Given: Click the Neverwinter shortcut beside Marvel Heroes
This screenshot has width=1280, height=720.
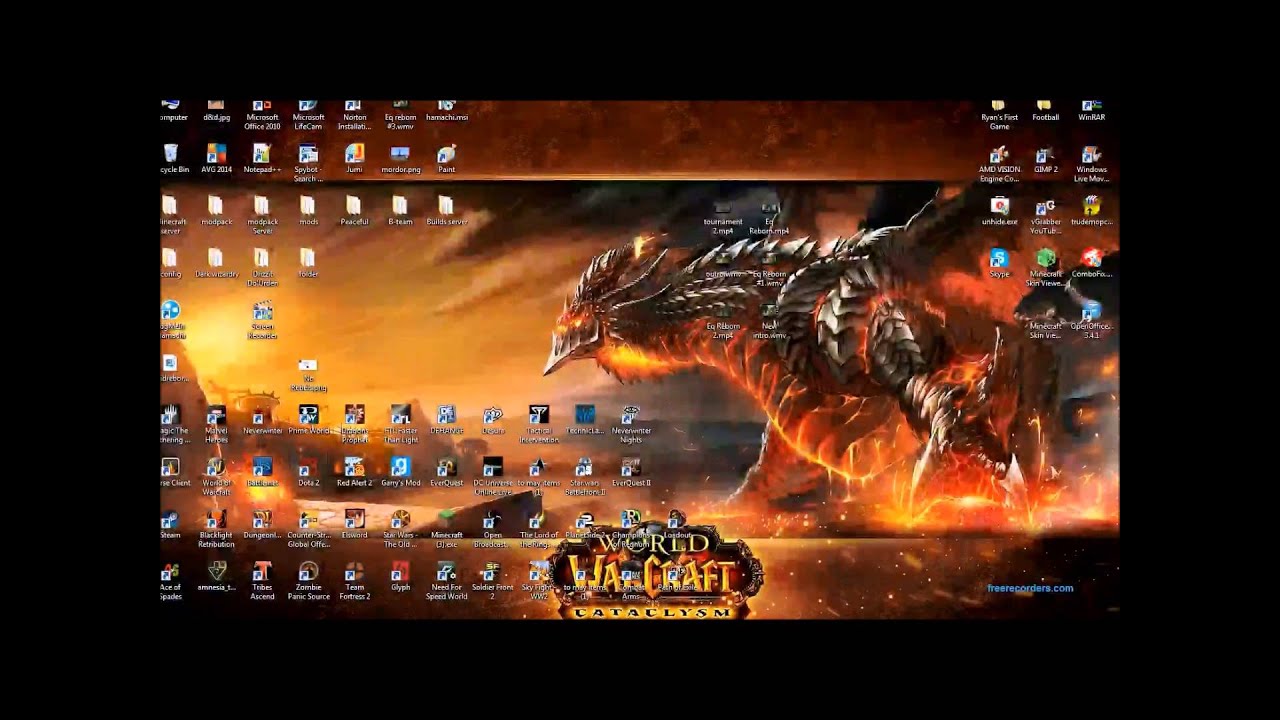Looking at the screenshot, I should [262, 420].
